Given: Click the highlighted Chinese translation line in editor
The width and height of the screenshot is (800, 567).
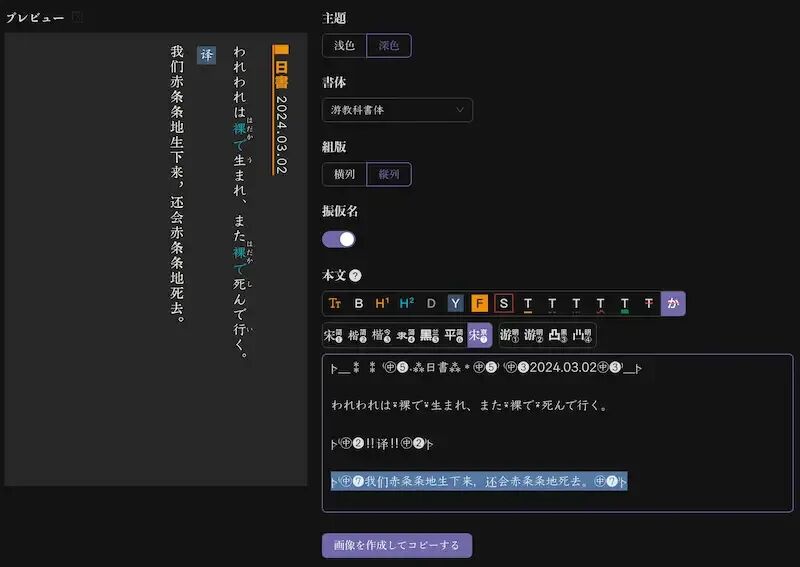Looking at the screenshot, I should click(x=479, y=481).
